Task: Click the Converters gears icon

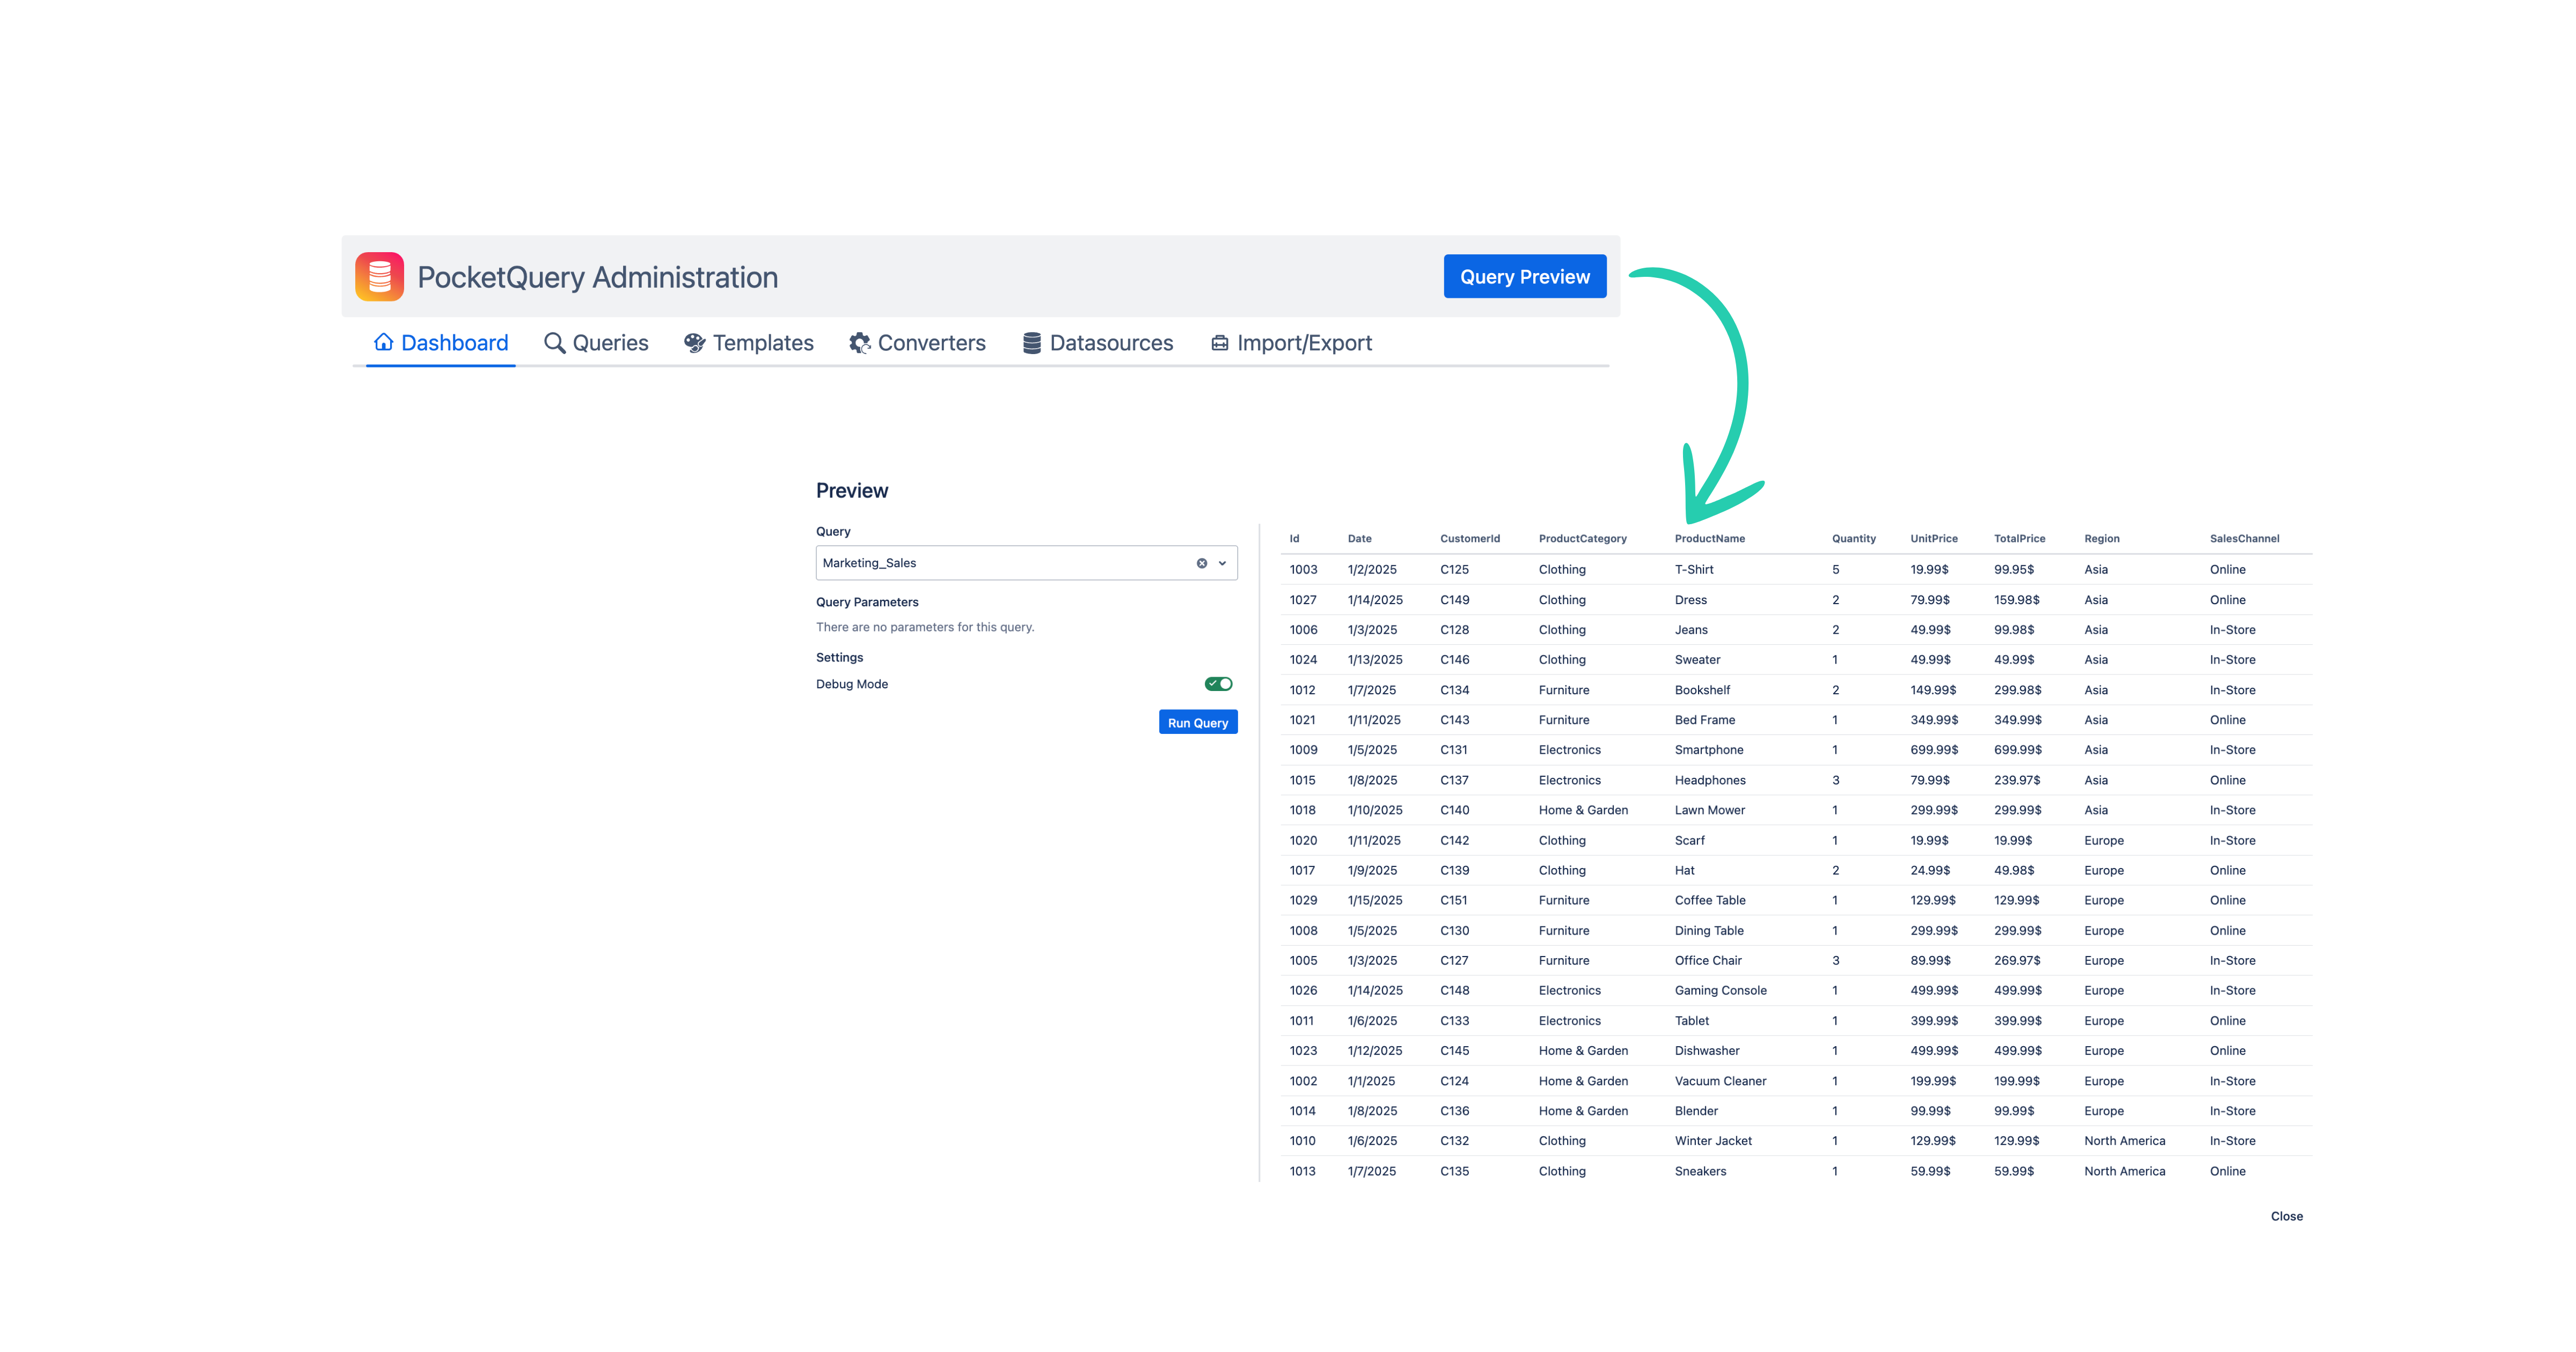Action: click(859, 343)
